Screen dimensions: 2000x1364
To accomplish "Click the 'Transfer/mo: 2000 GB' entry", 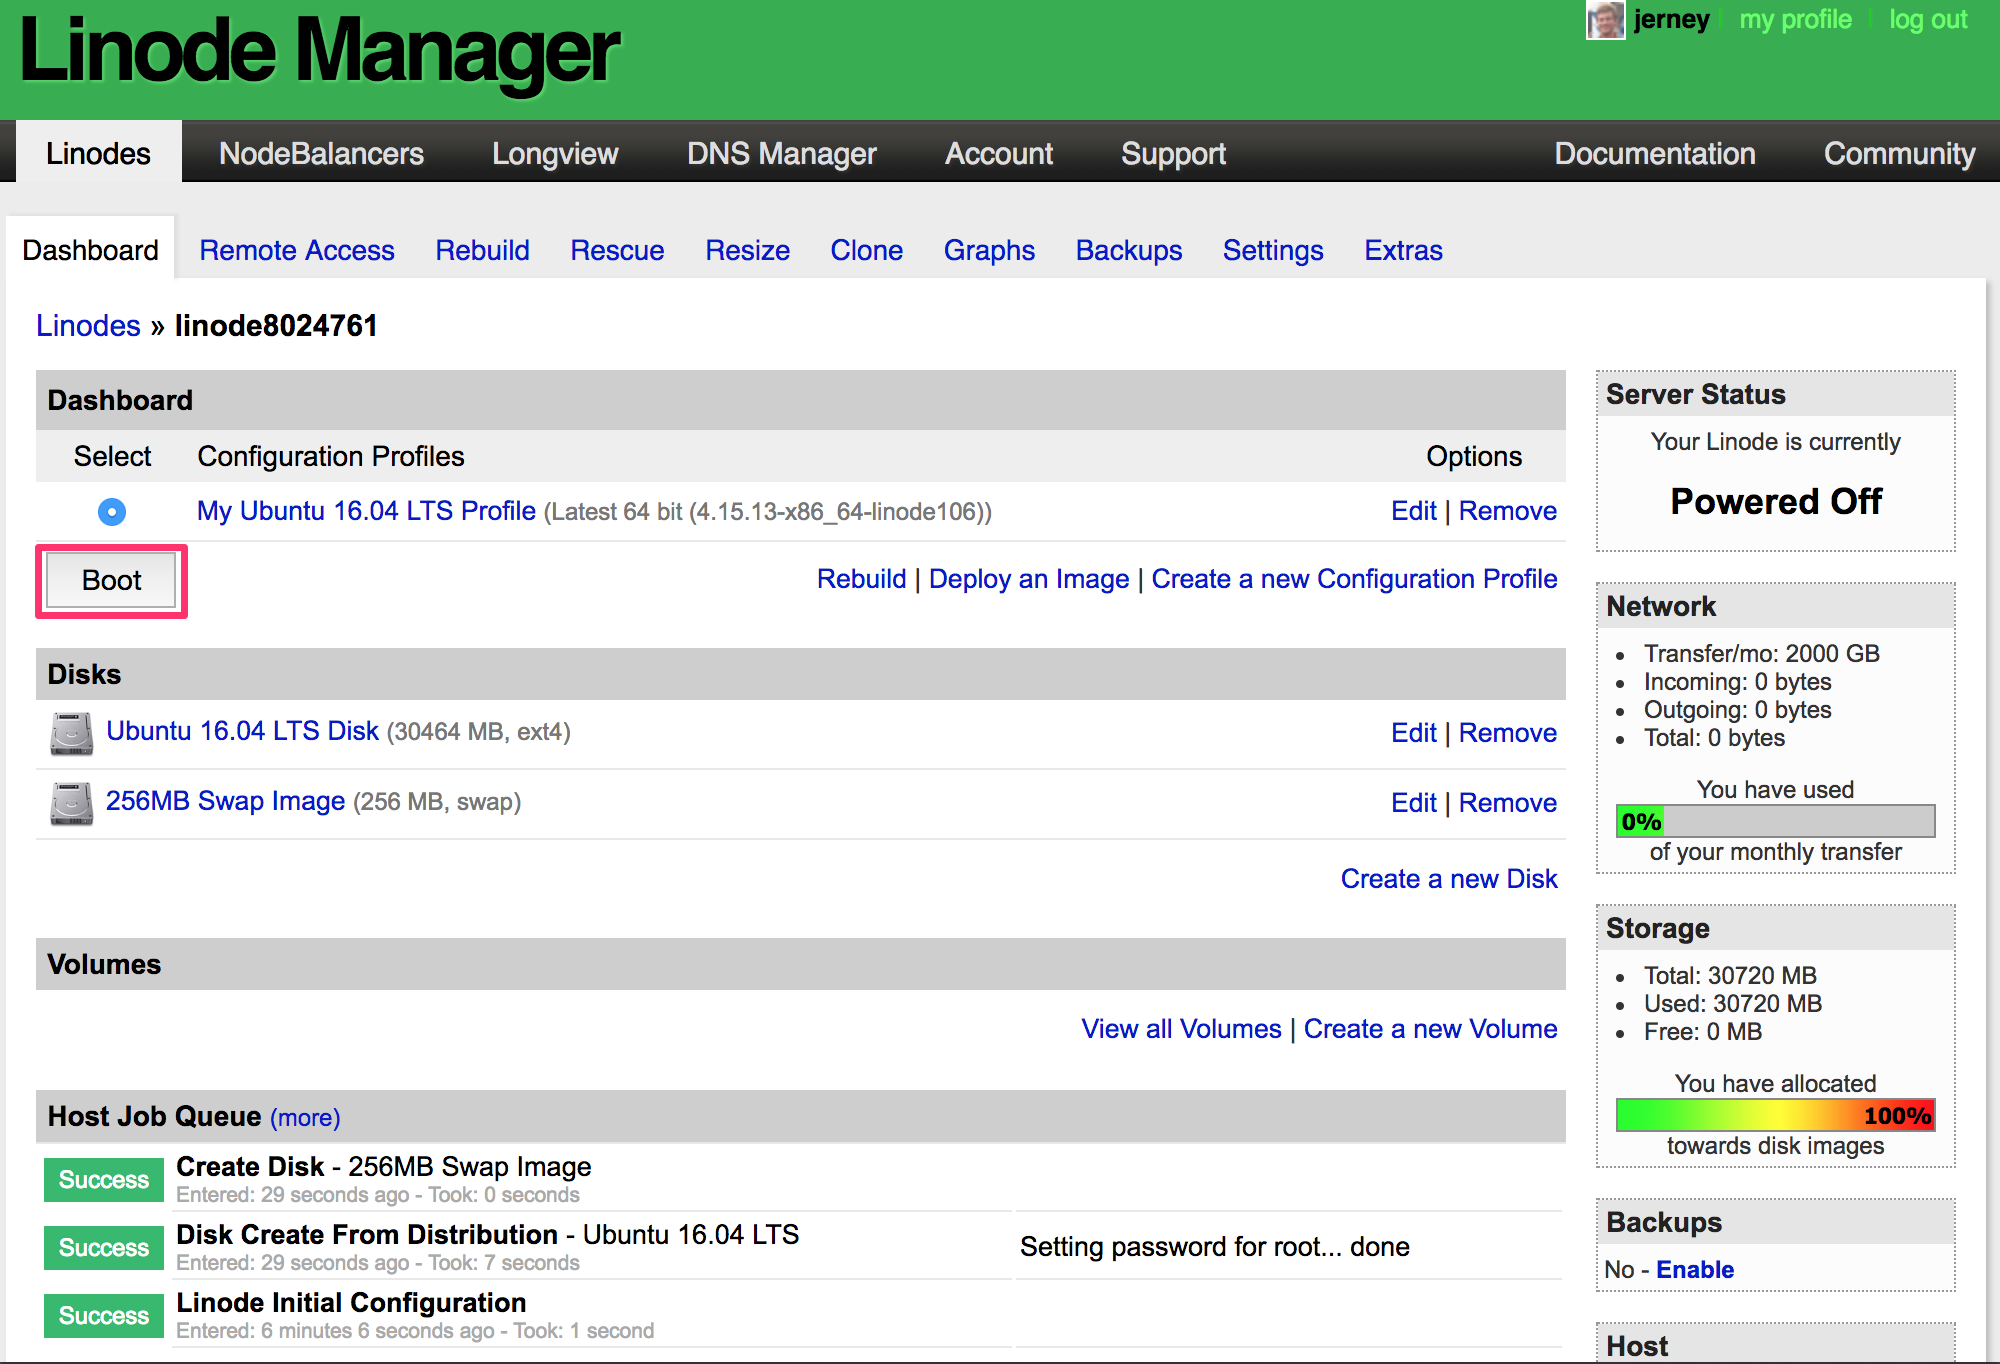I will (x=1761, y=654).
